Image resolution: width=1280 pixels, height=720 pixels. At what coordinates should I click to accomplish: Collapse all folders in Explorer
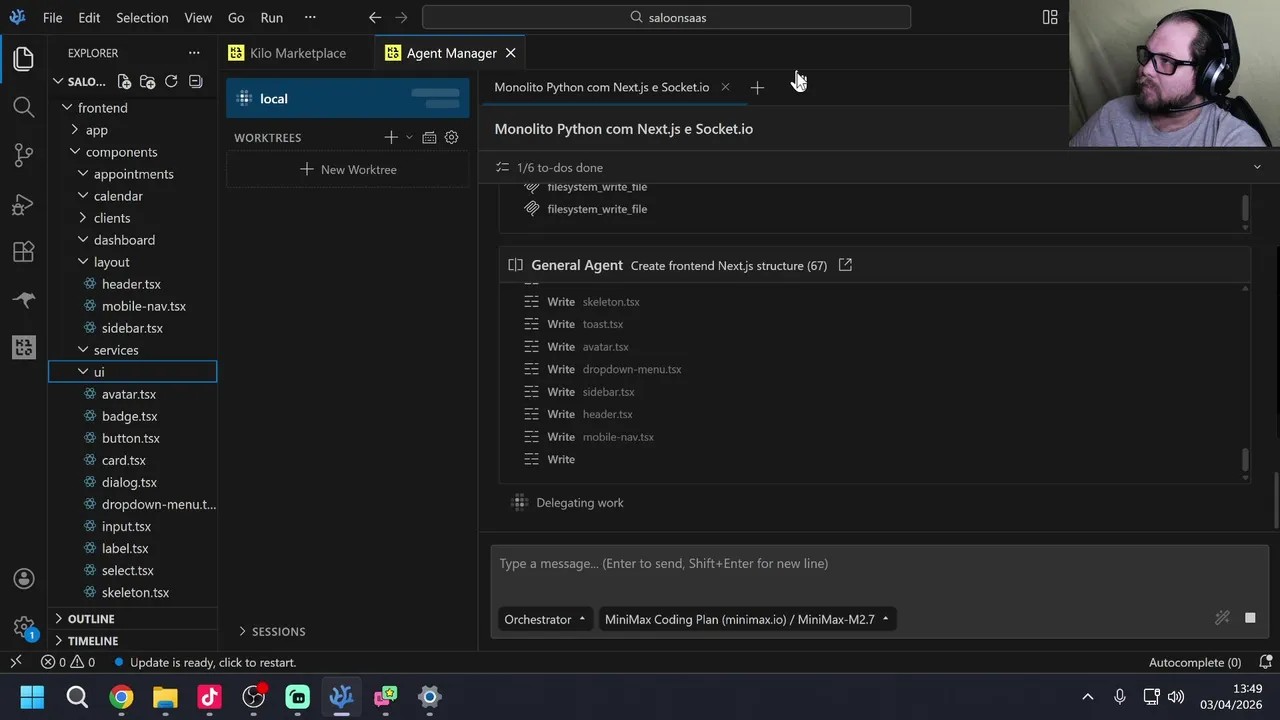[195, 82]
